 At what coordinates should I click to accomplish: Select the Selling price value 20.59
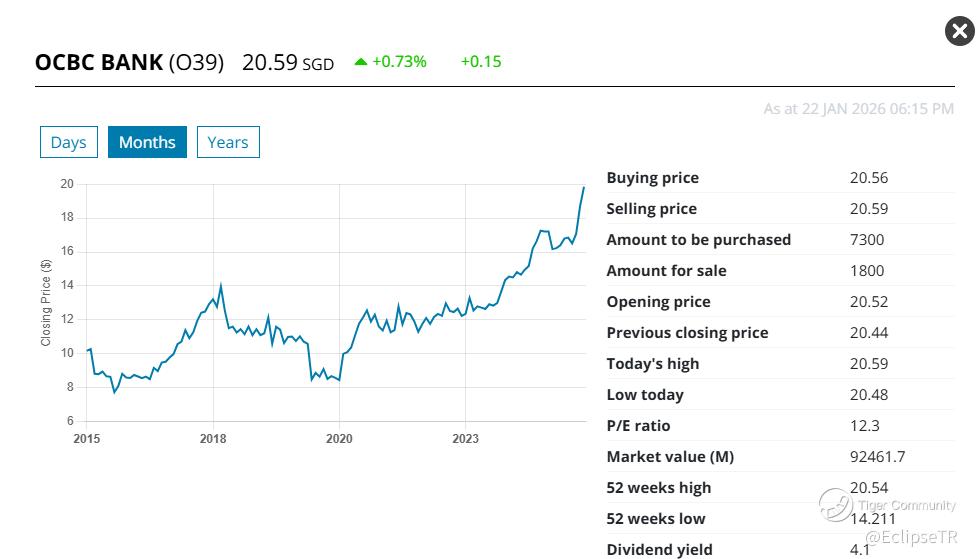coord(868,209)
